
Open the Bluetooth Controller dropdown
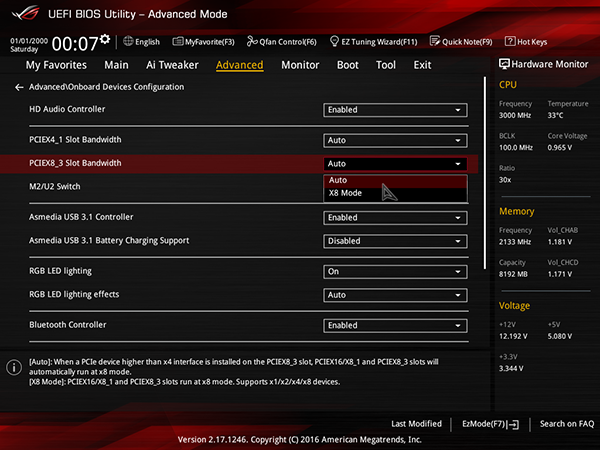[x=395, y=326]
